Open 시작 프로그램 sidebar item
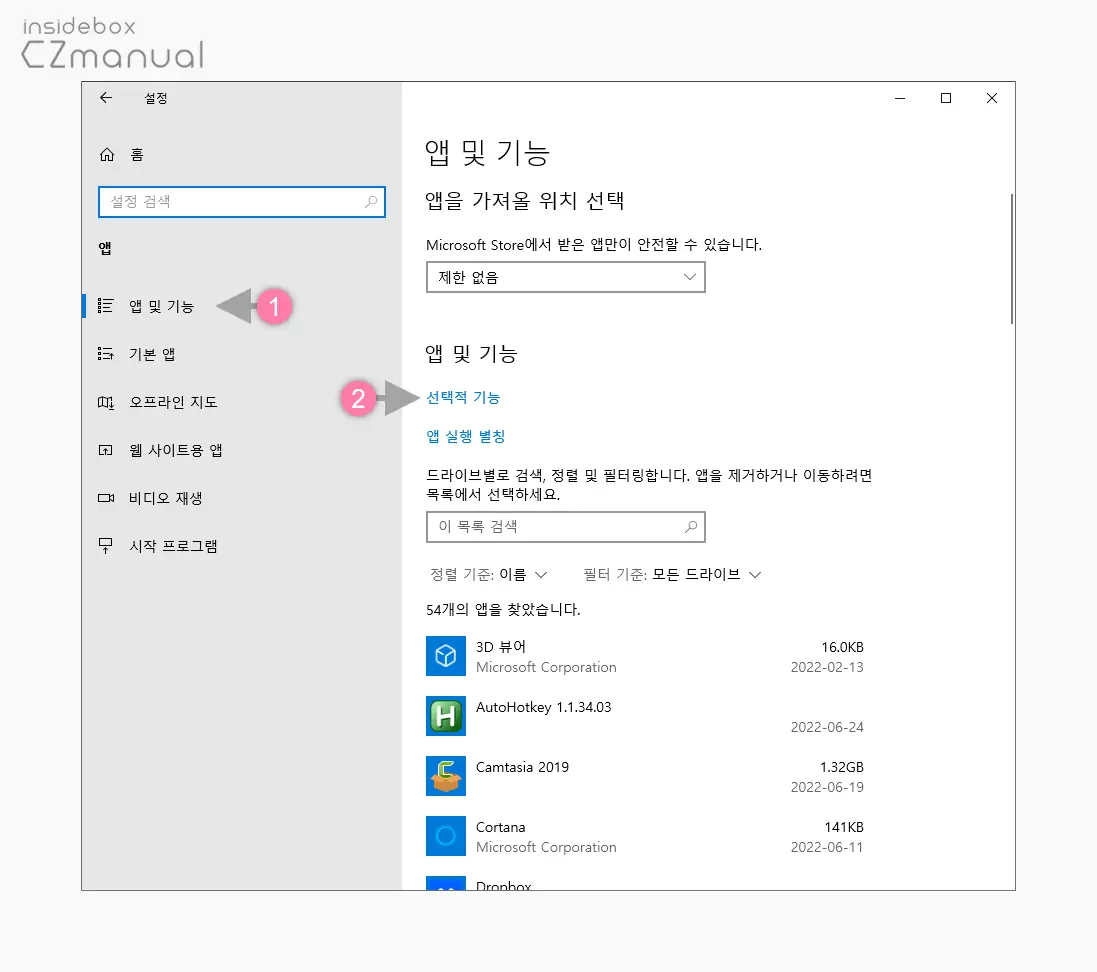This screenshot has height=972, width=1097. click(x=241, y=546)
